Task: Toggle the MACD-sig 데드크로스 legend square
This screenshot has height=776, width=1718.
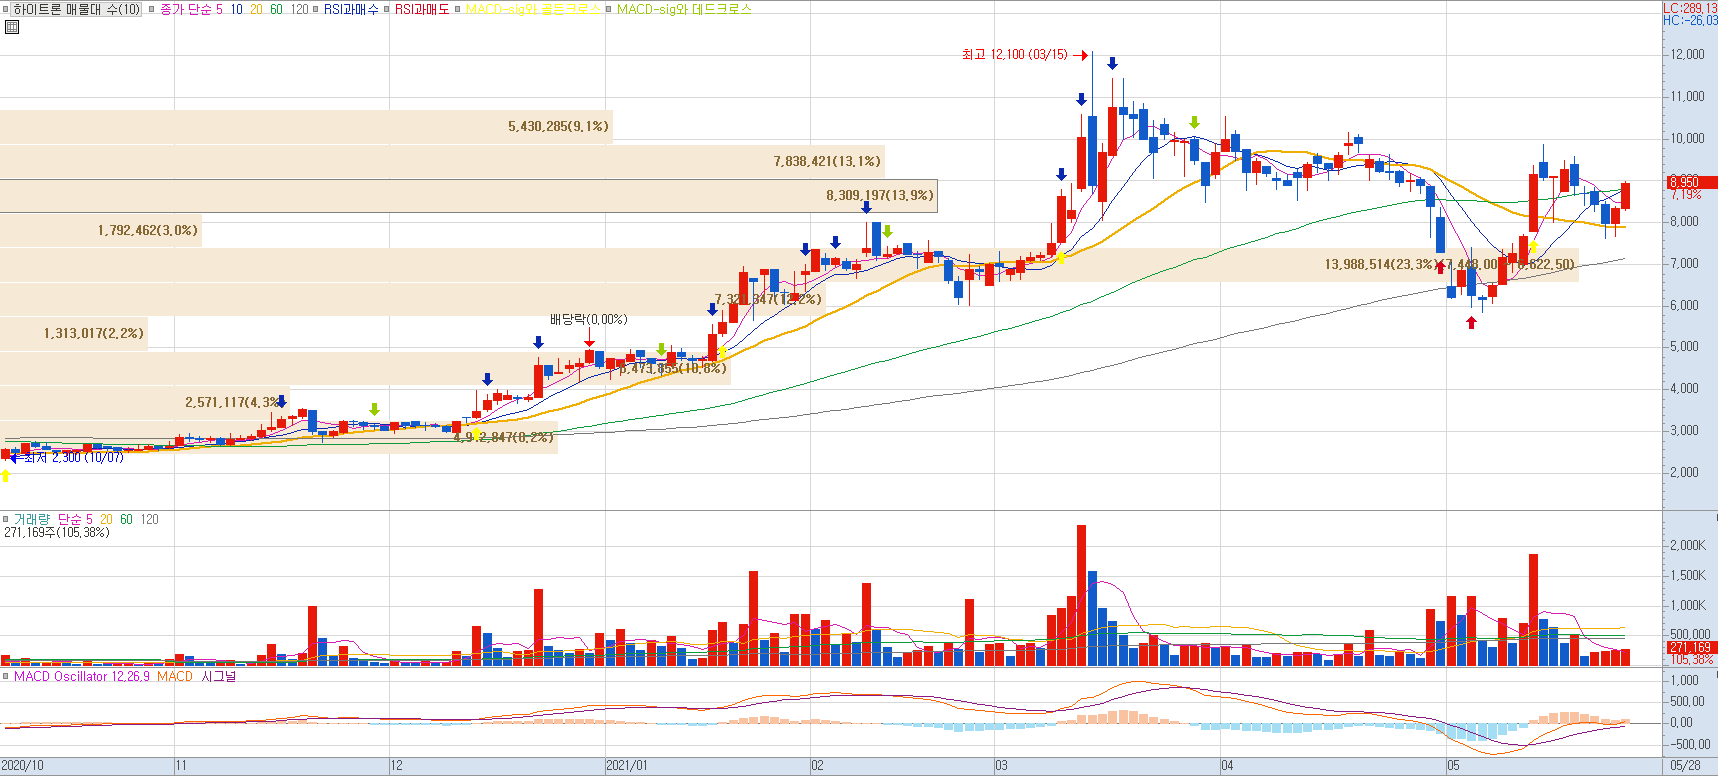Action: [608, 9]
